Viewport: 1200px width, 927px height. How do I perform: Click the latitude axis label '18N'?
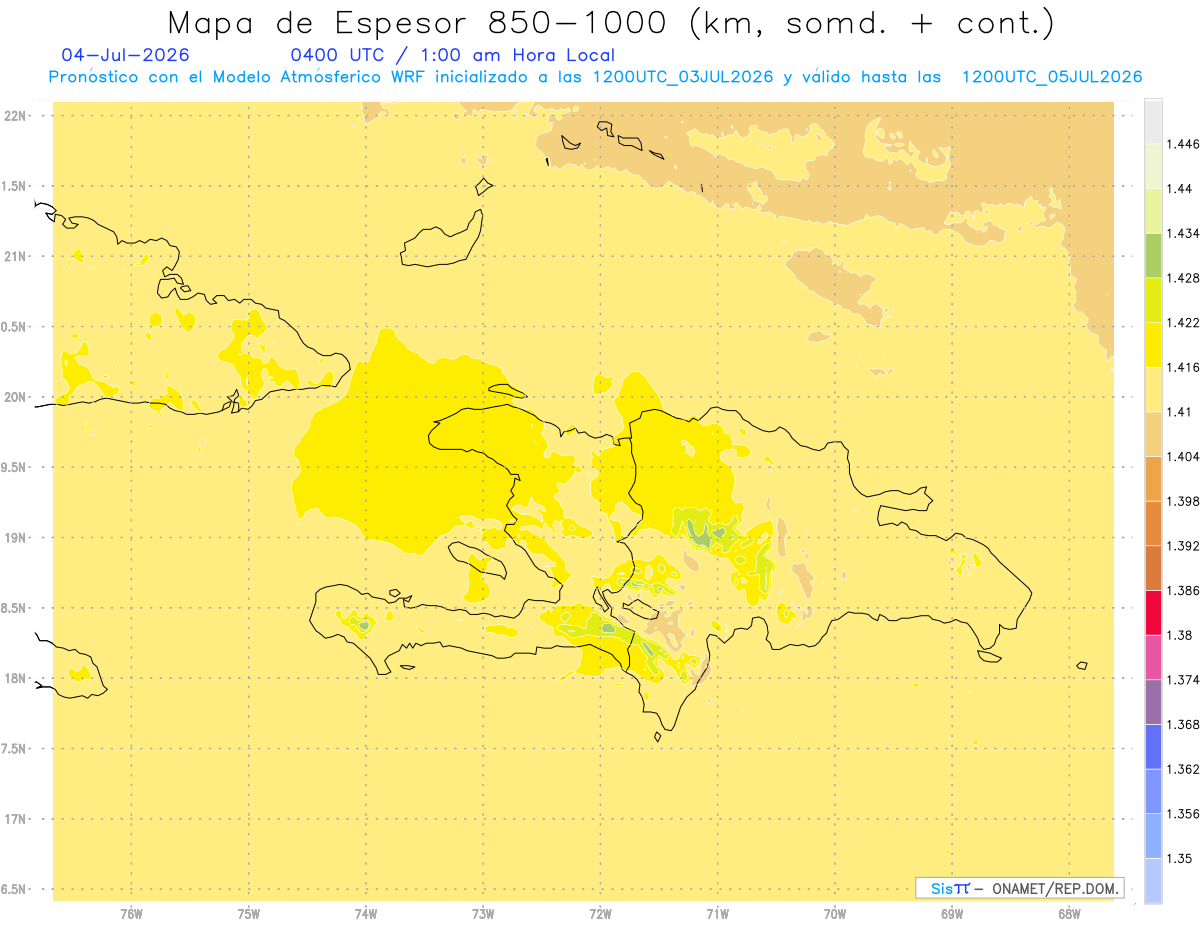click(x=16, y=678)
